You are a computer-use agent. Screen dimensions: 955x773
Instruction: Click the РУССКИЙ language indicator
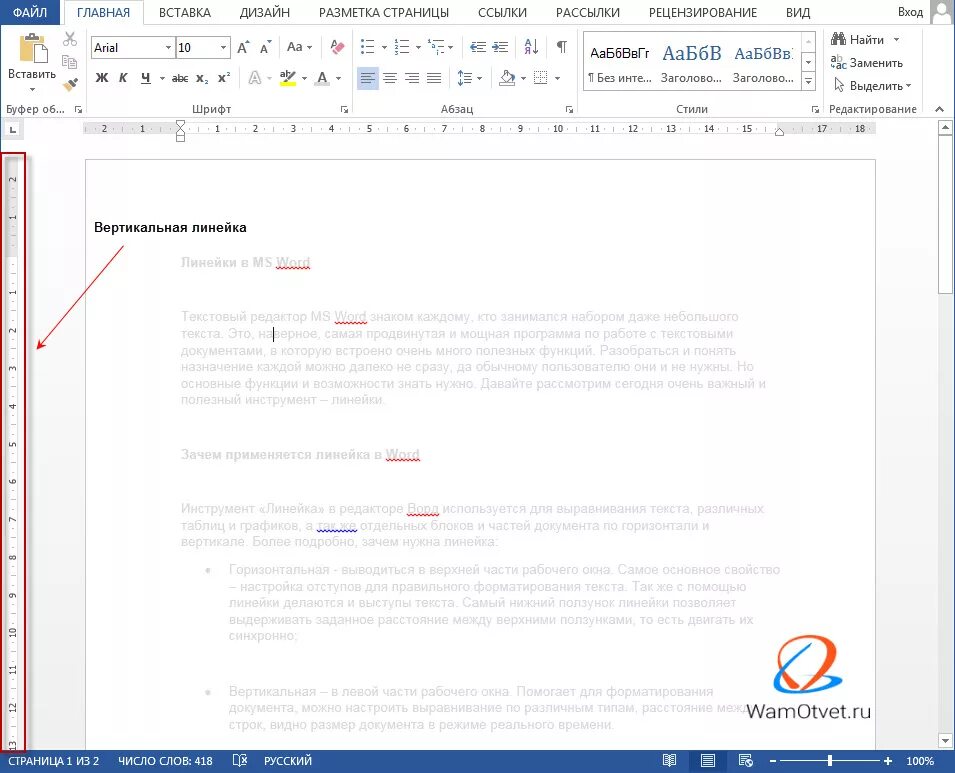(x=287, y=761)
